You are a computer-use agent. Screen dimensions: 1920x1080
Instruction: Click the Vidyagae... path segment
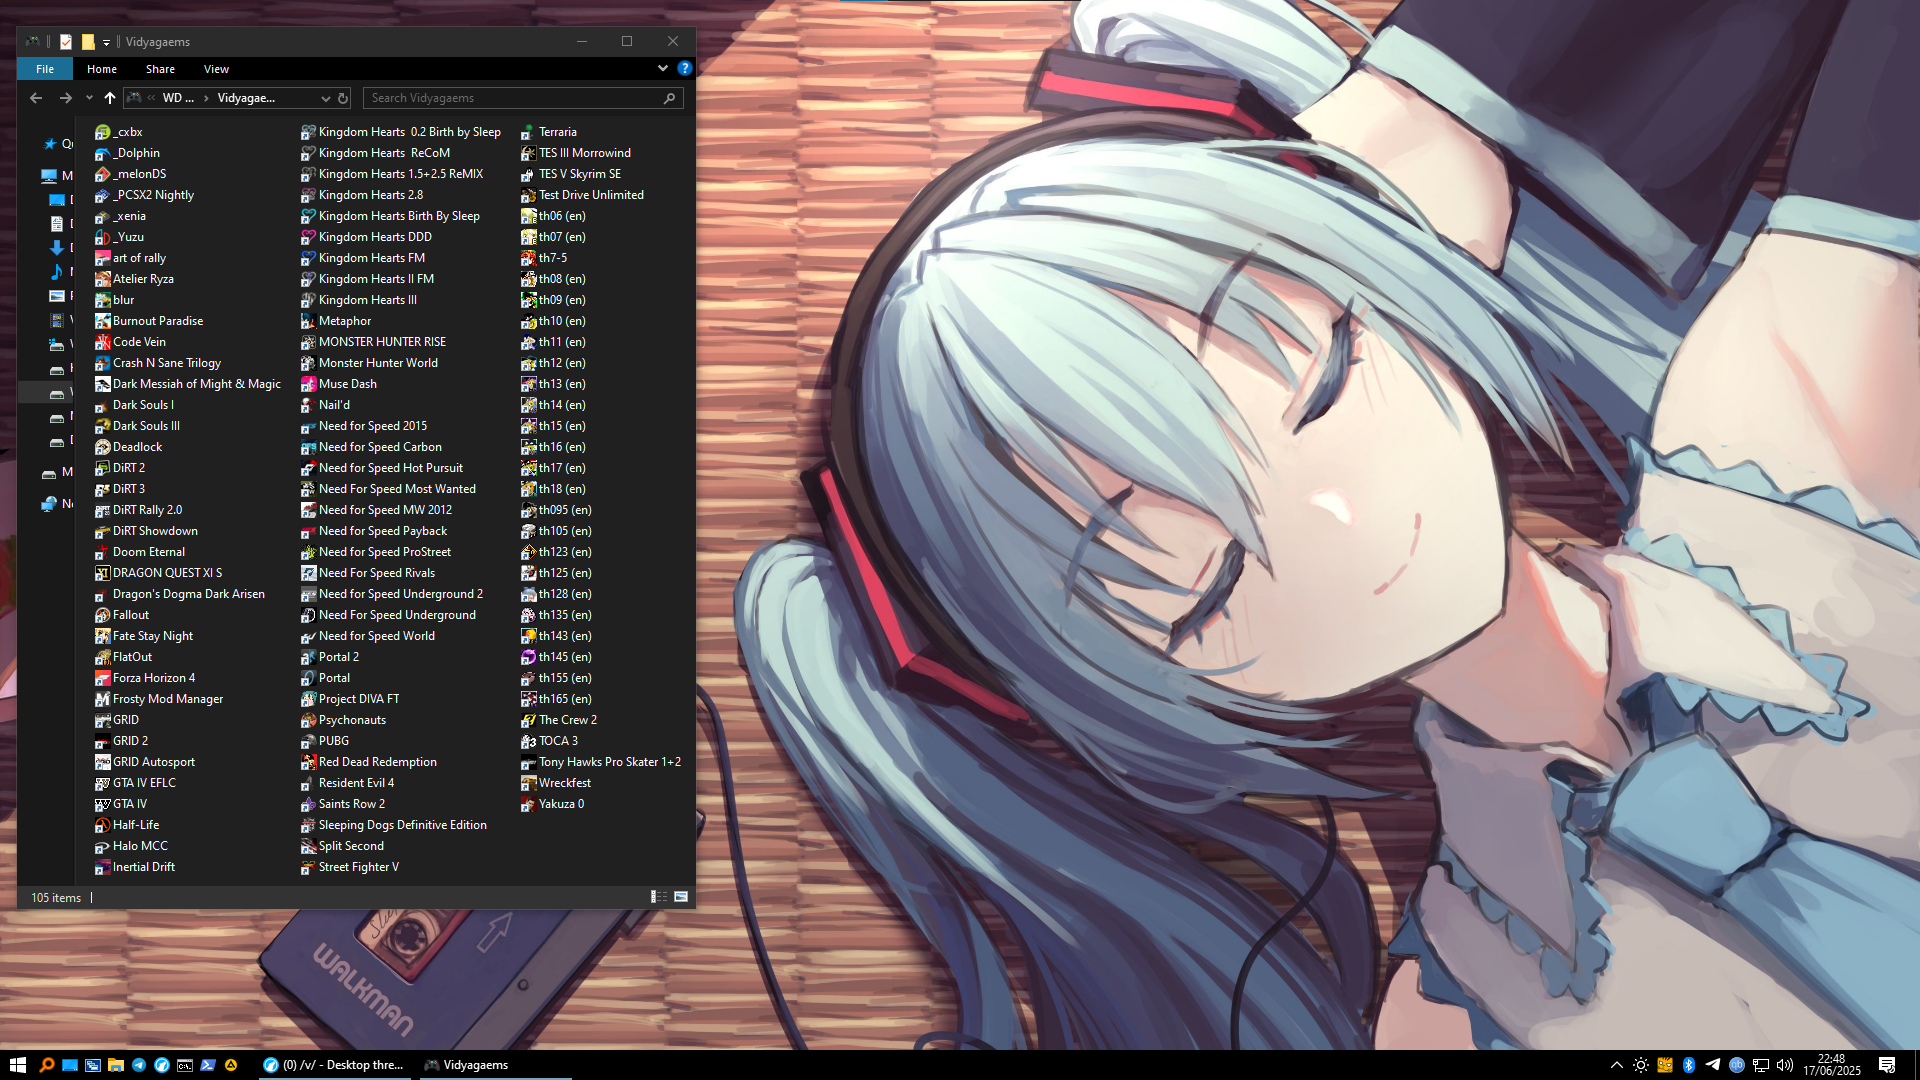pos(246,98)
